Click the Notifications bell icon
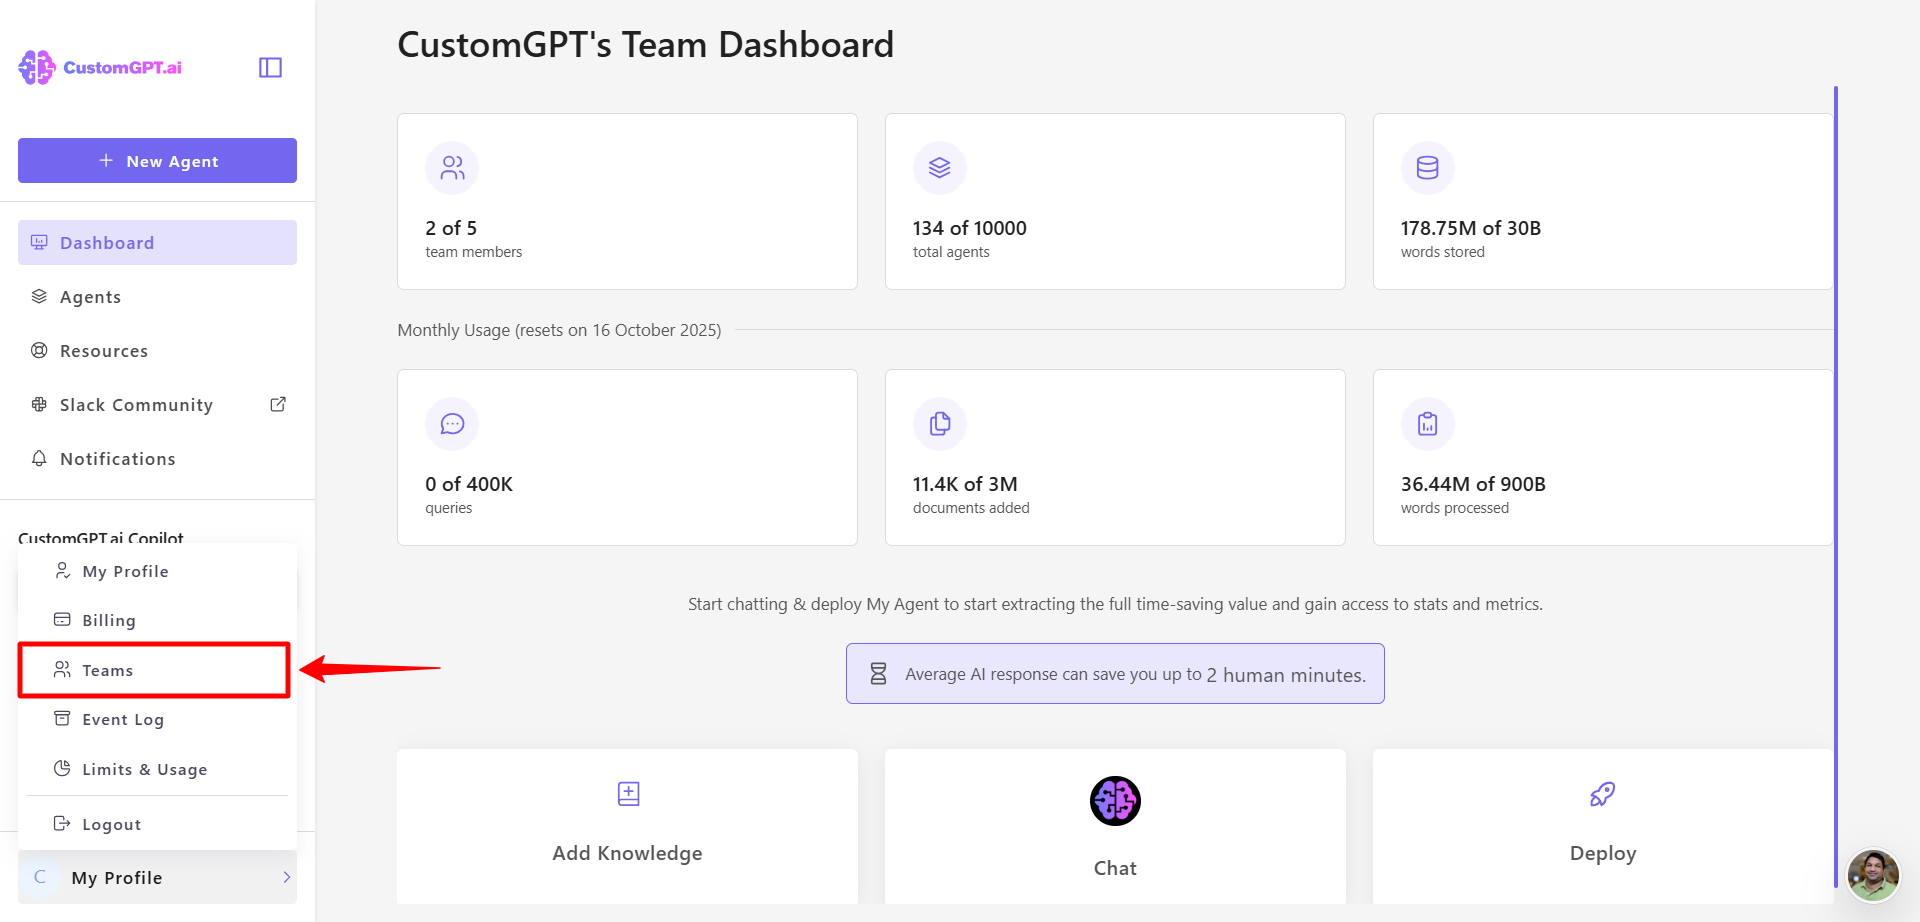This screenshot has height=922, width=1920. coord(39,458)
